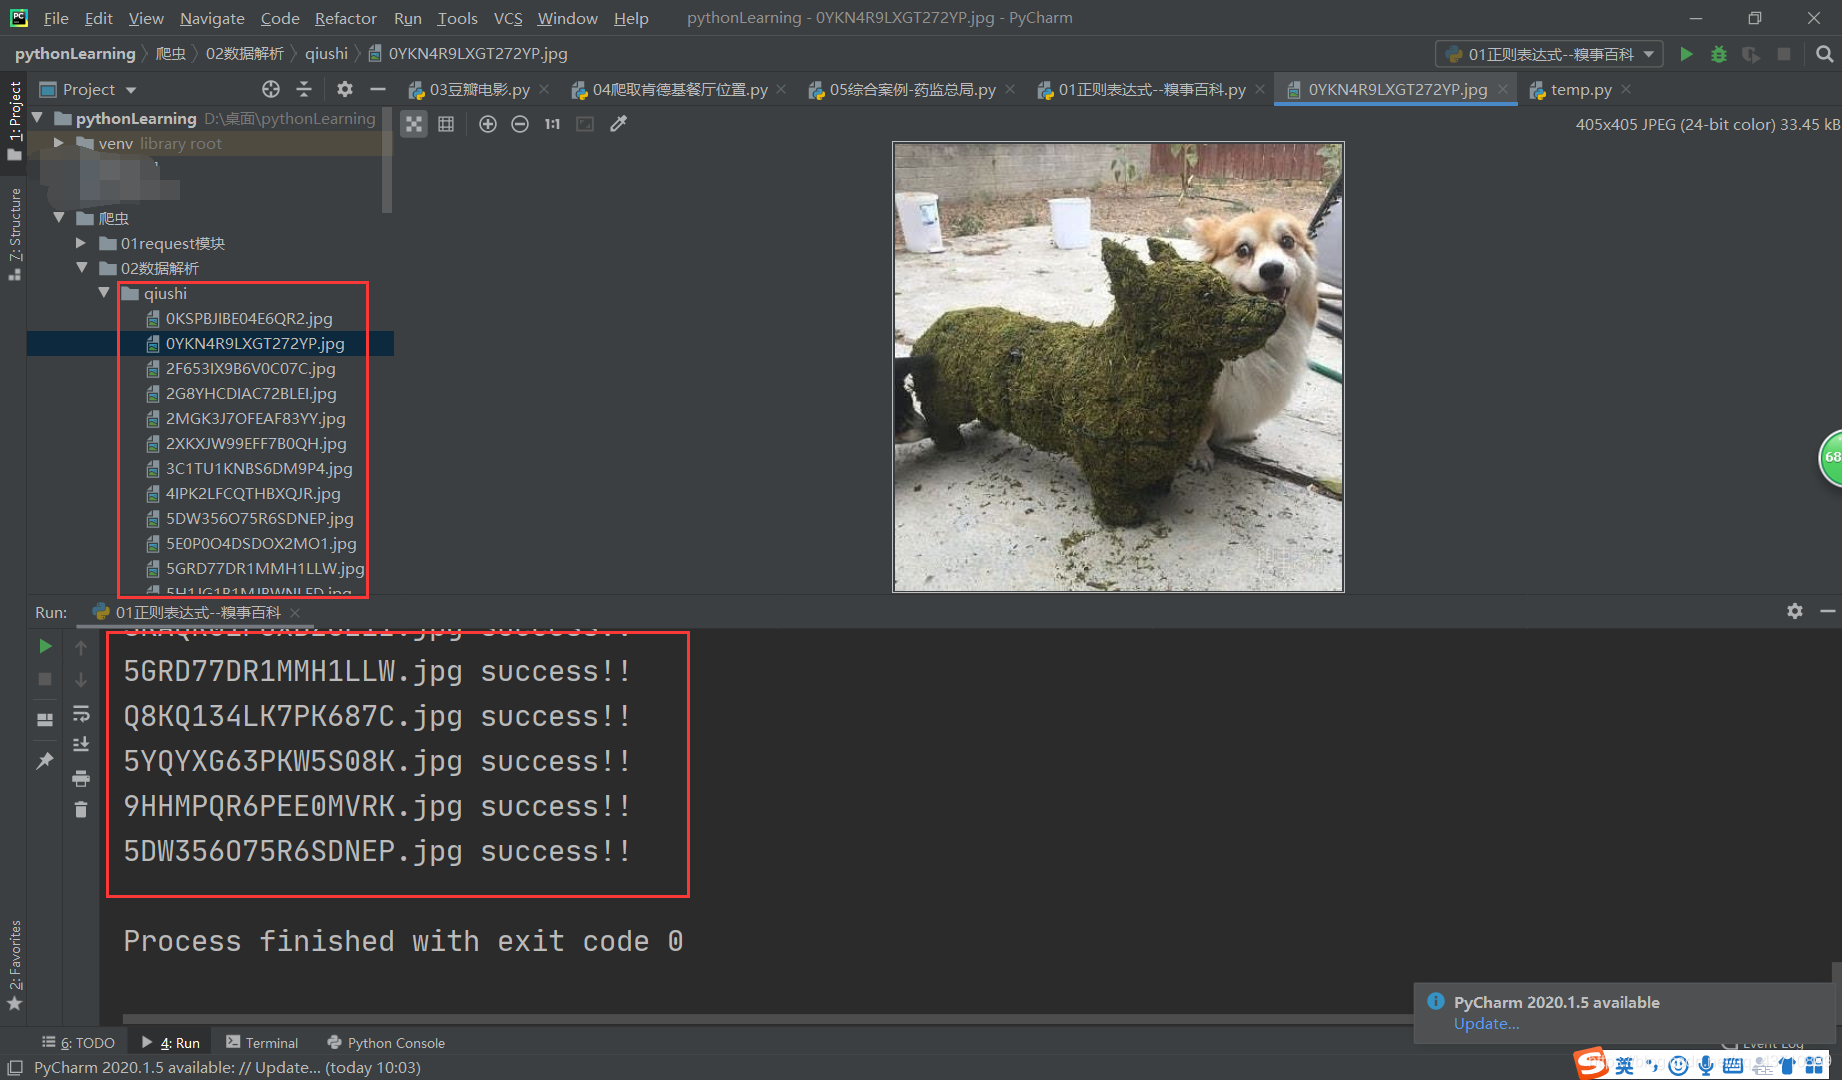Open the File menu
Screen dimensions: 1842x1080
[56, 18]
